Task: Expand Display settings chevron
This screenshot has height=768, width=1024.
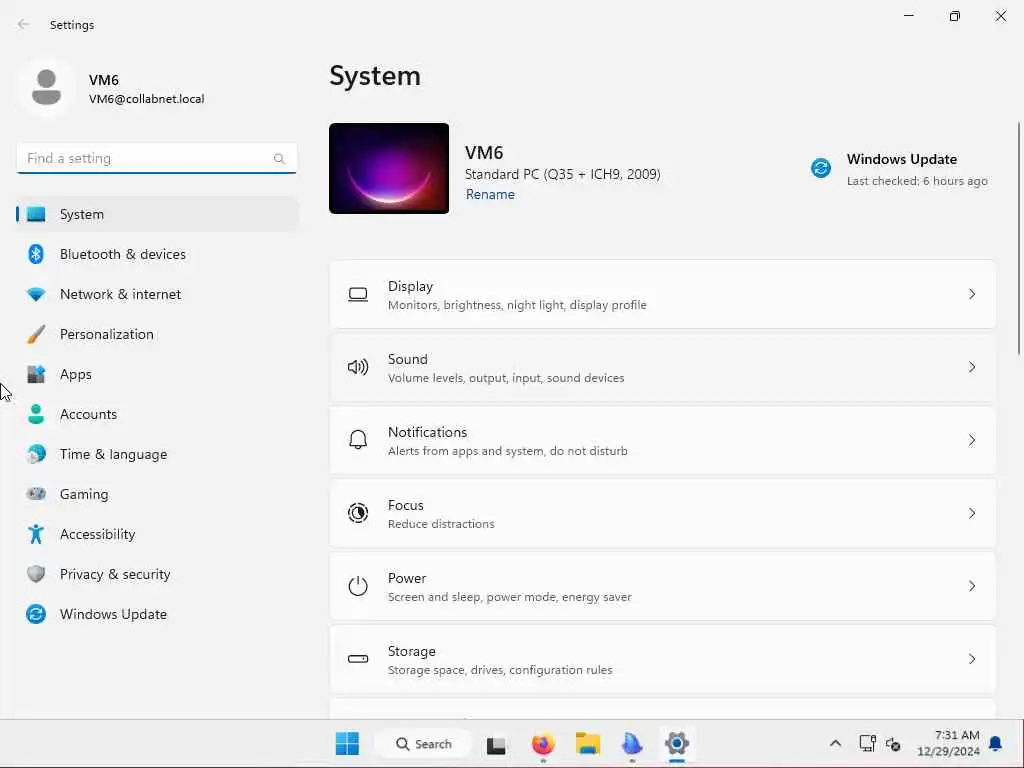Action: pos(972,295)
